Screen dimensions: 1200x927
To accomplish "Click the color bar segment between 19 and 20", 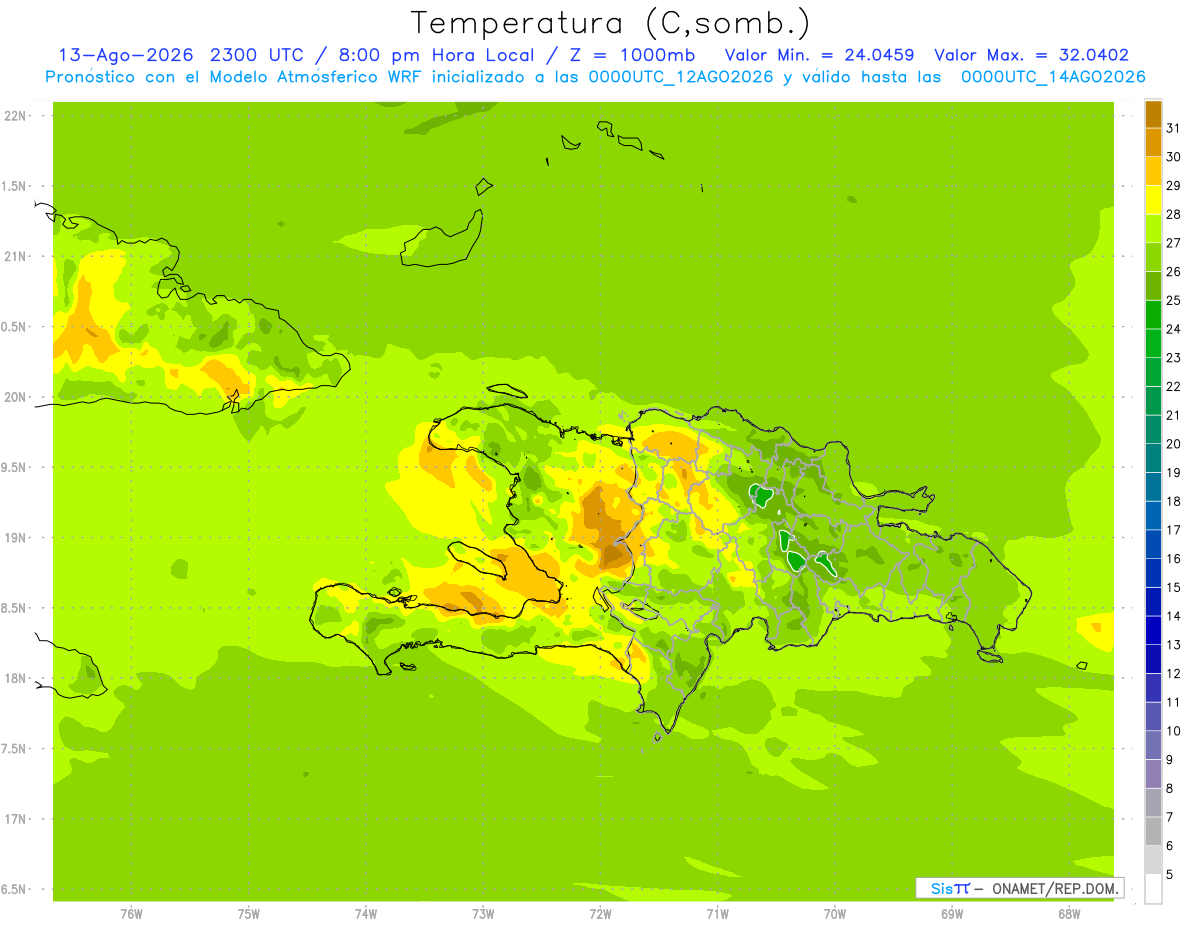I will pyautogui.click(x=1153, y=459).
